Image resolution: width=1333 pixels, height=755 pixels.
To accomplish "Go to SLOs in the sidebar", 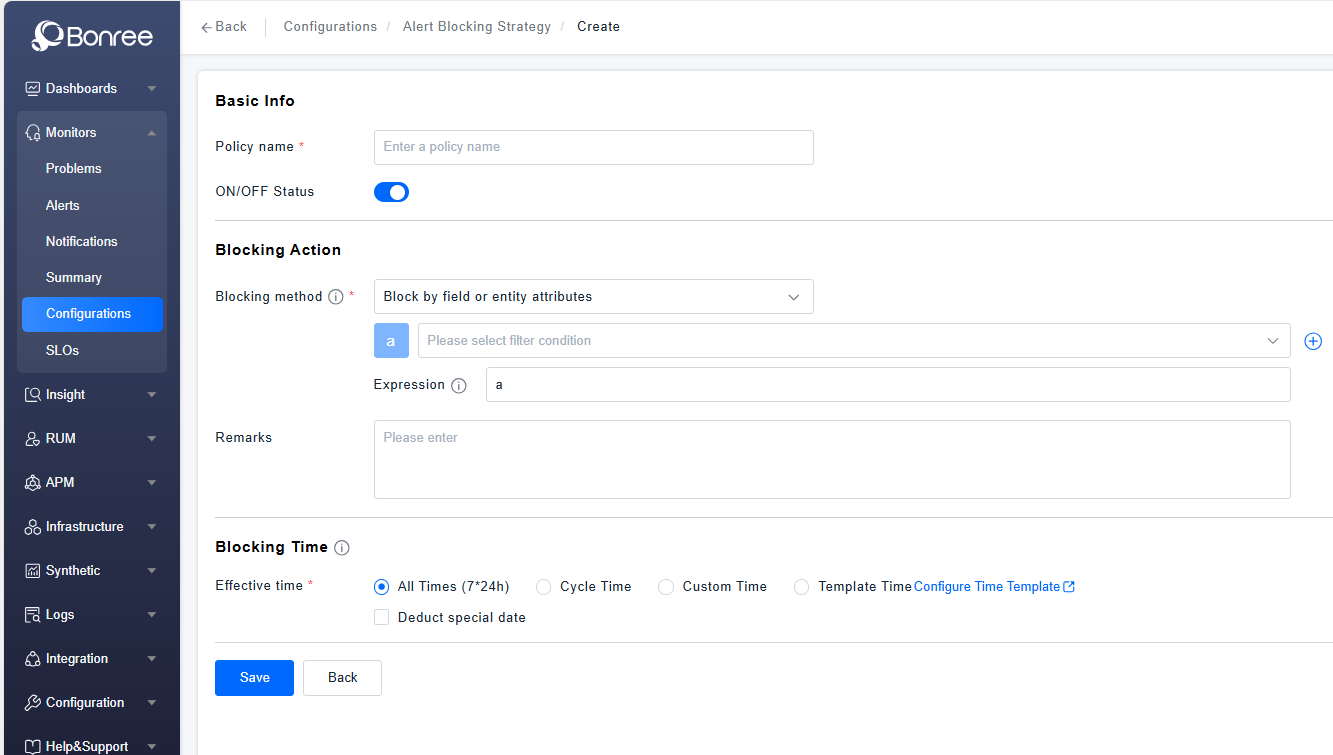I will point(62,350).
